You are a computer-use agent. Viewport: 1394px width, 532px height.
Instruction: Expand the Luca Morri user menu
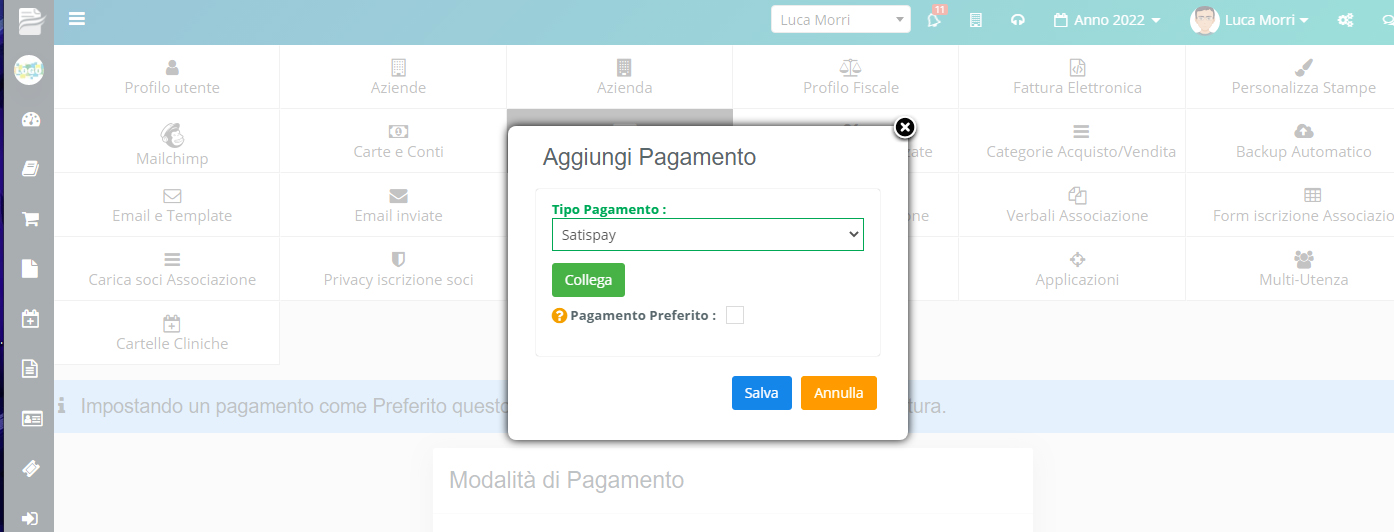[1250, 20]
